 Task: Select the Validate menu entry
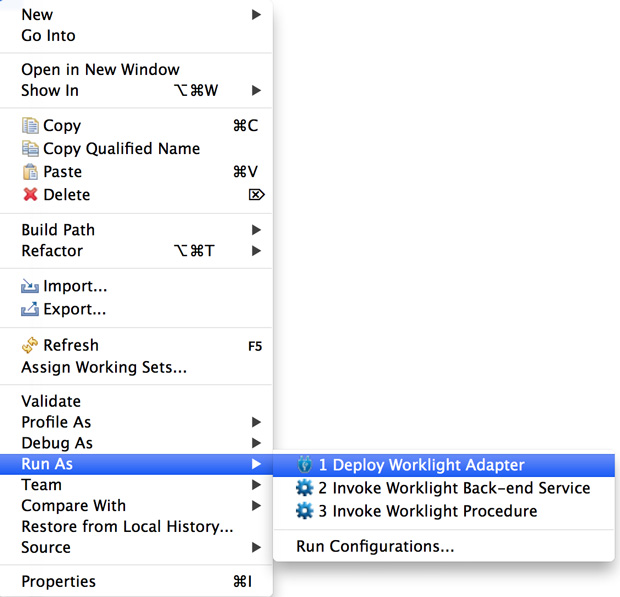[136, 401]
